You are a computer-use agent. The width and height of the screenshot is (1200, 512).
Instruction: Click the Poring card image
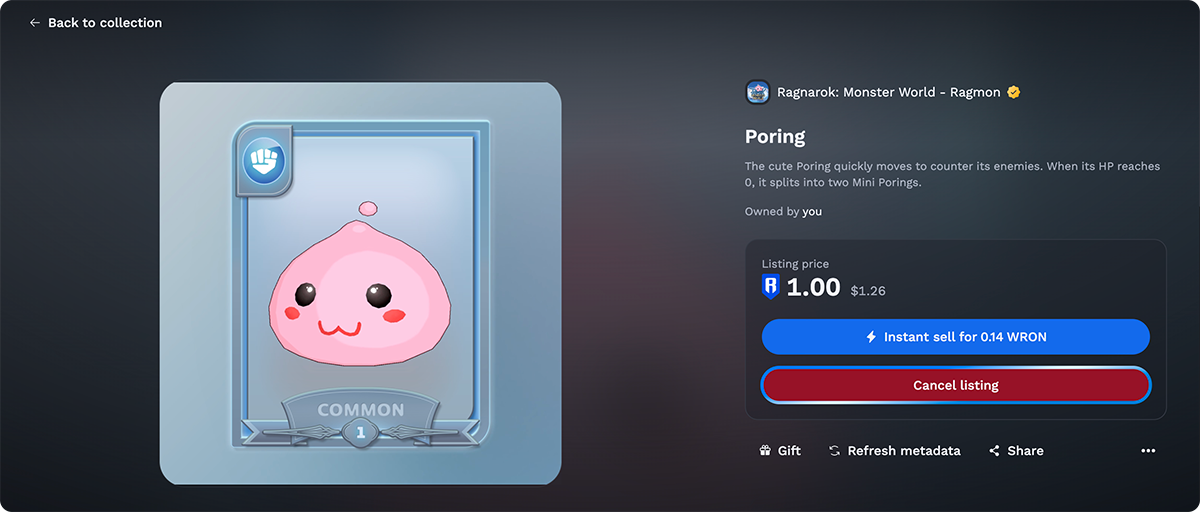point(360,284)
